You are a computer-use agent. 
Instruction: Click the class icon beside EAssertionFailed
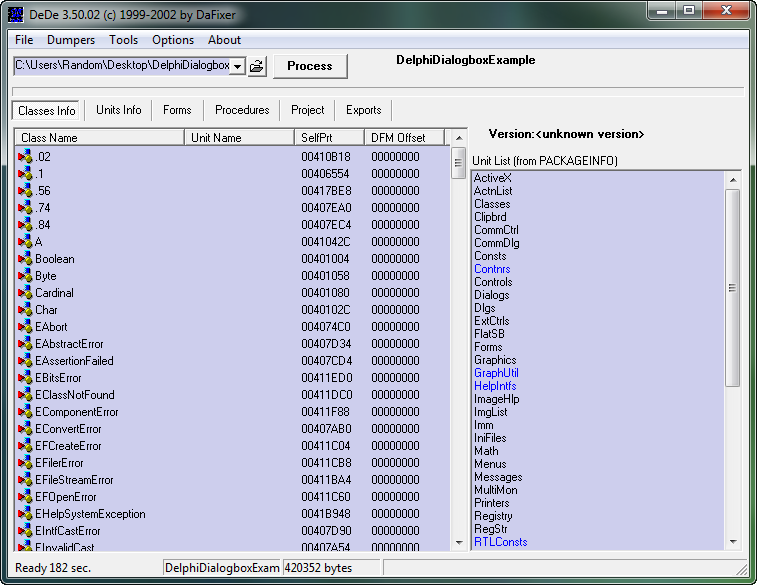click(x=25, y=361)
